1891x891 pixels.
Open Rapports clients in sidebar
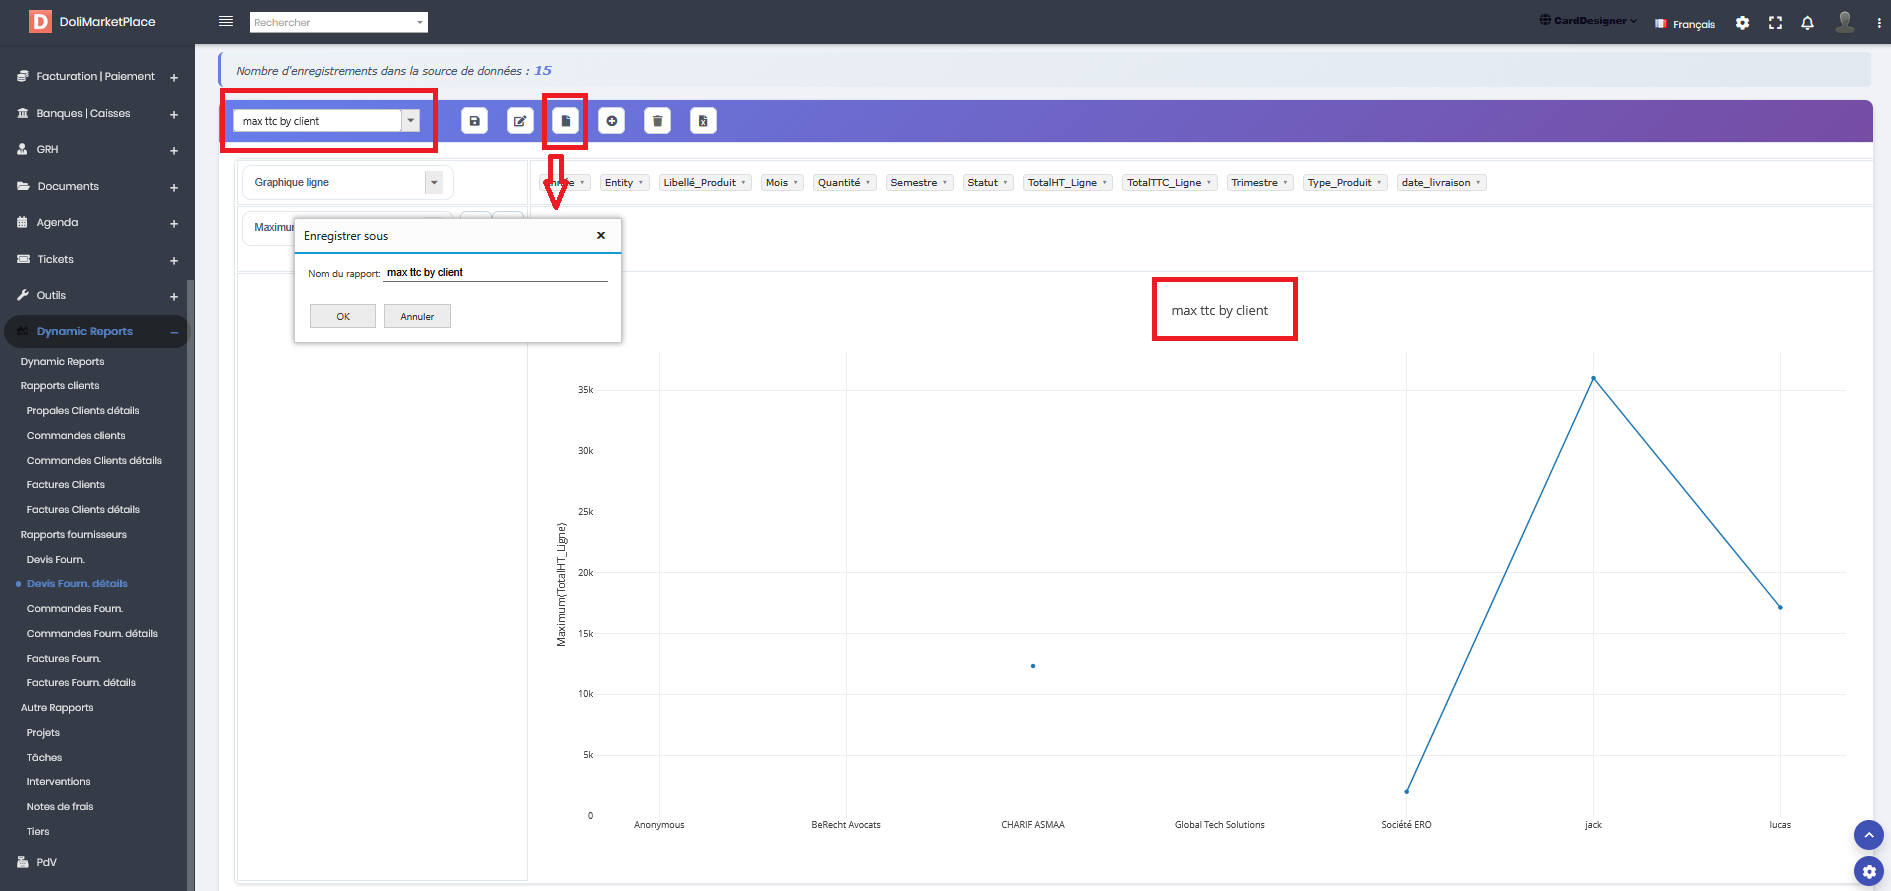point(60,386)
